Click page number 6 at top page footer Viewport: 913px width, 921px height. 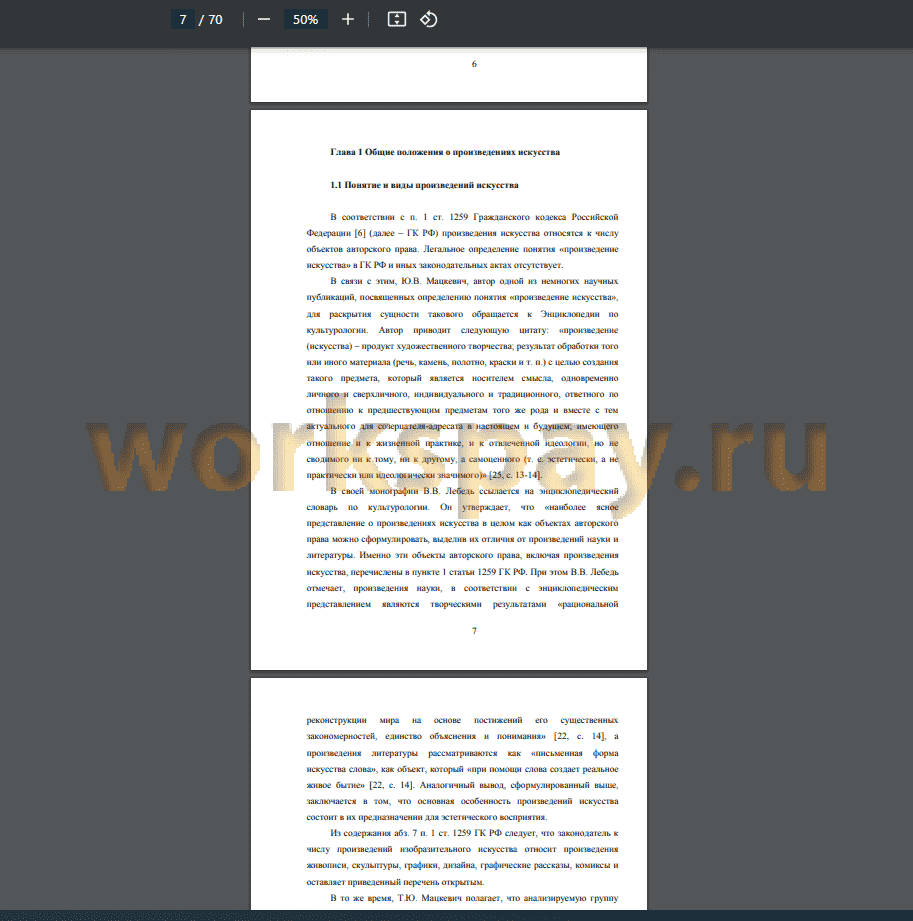pos(474,64)
